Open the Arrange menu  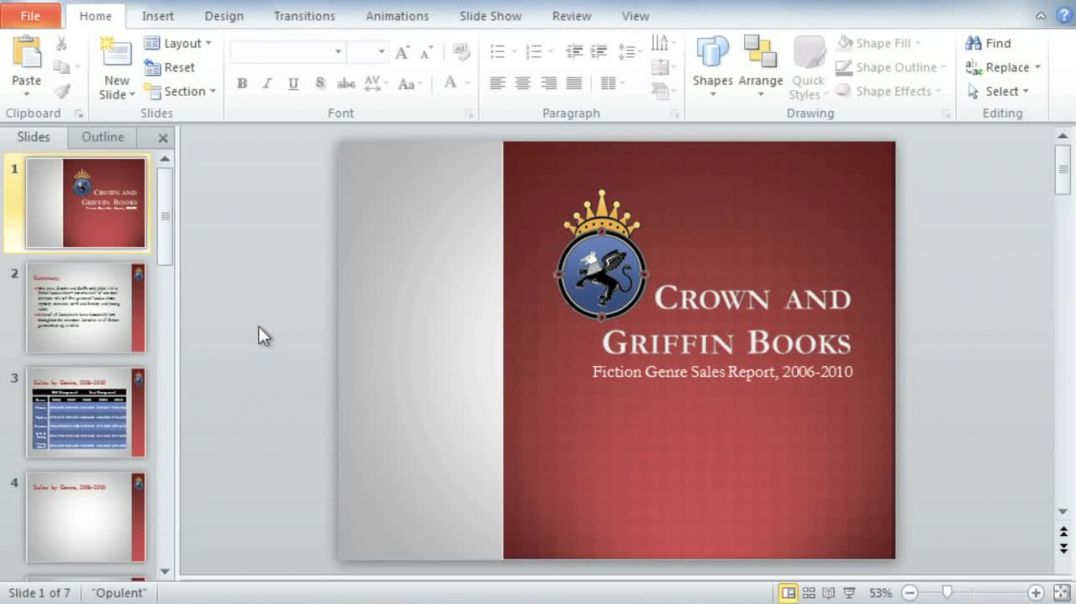click(x=760, y=67)
